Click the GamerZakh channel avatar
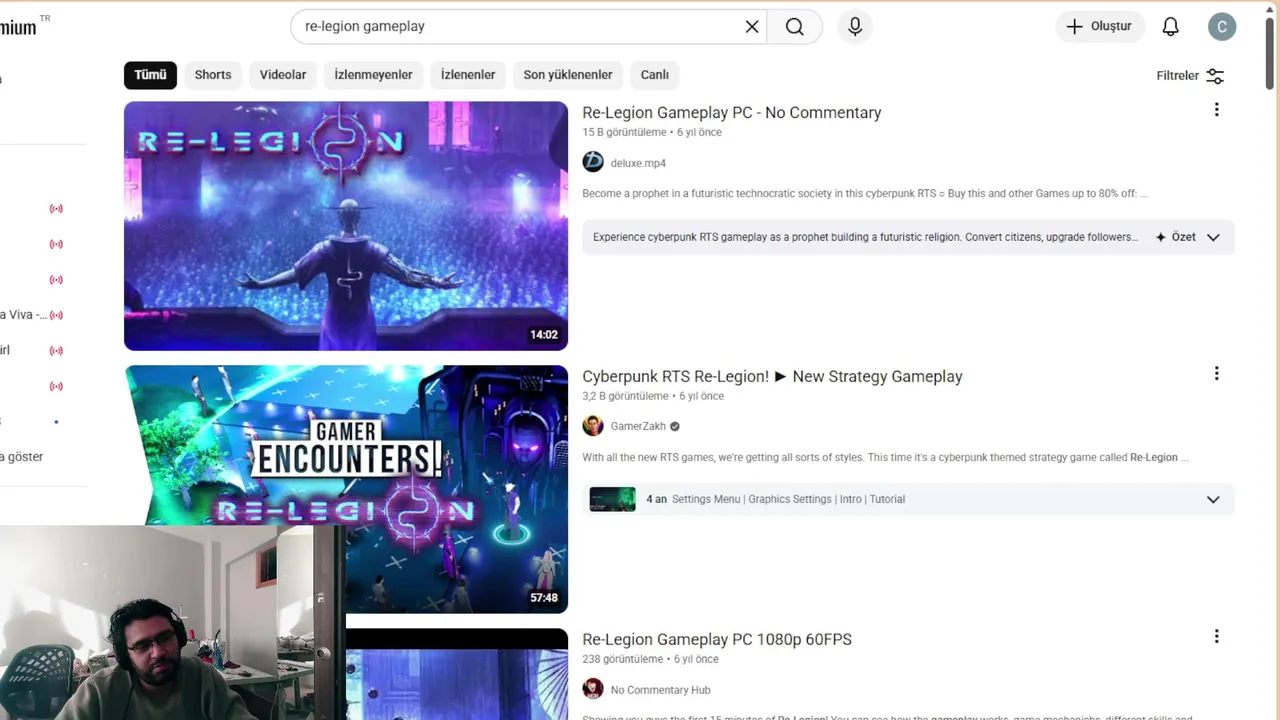This screenshot has height=720, width=1280. pyautogui.click(x=593, y=426)
